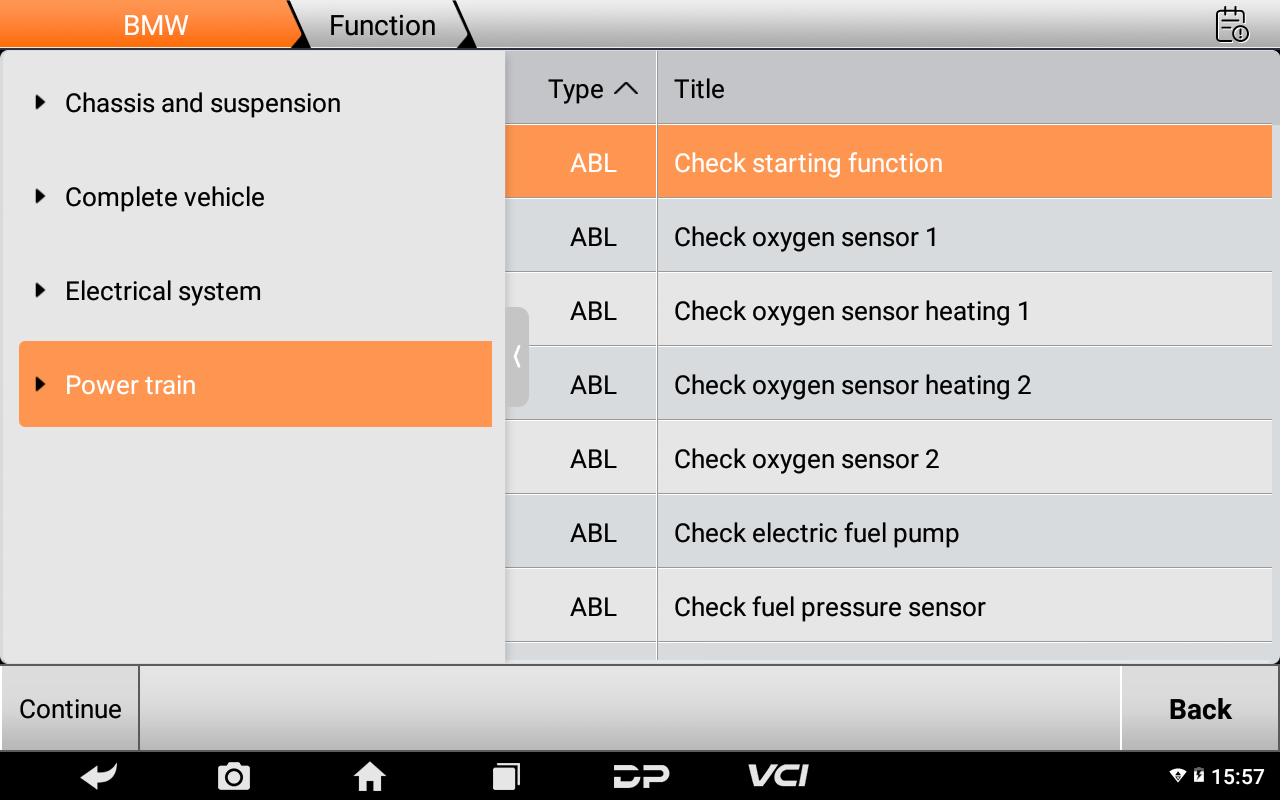Click the Continue button
The image size is (1280, 800).
click(x=70, y=709)
